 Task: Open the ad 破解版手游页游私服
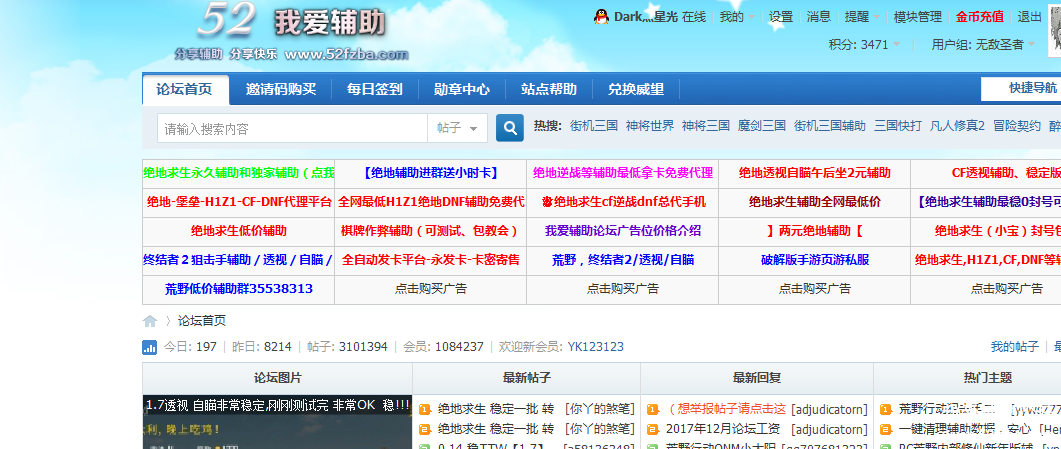[x=815, y=260]
